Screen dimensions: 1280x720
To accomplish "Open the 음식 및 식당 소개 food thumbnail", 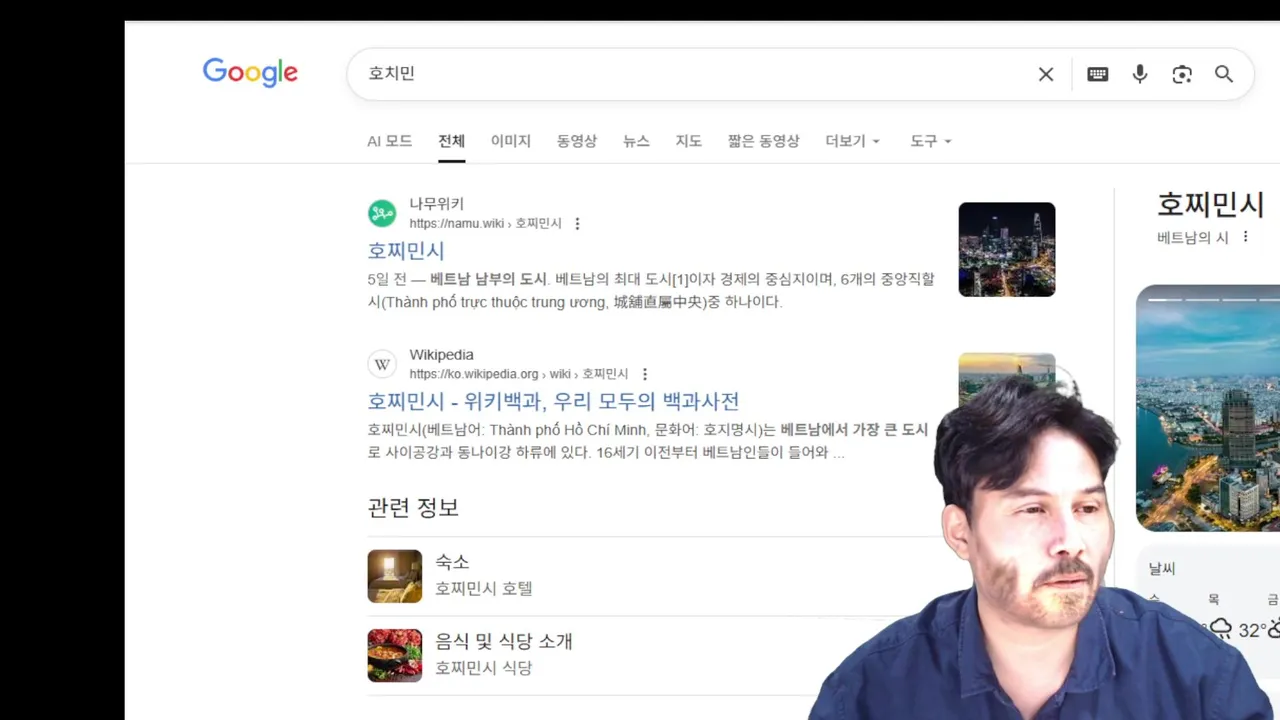I will click(395, 655).
